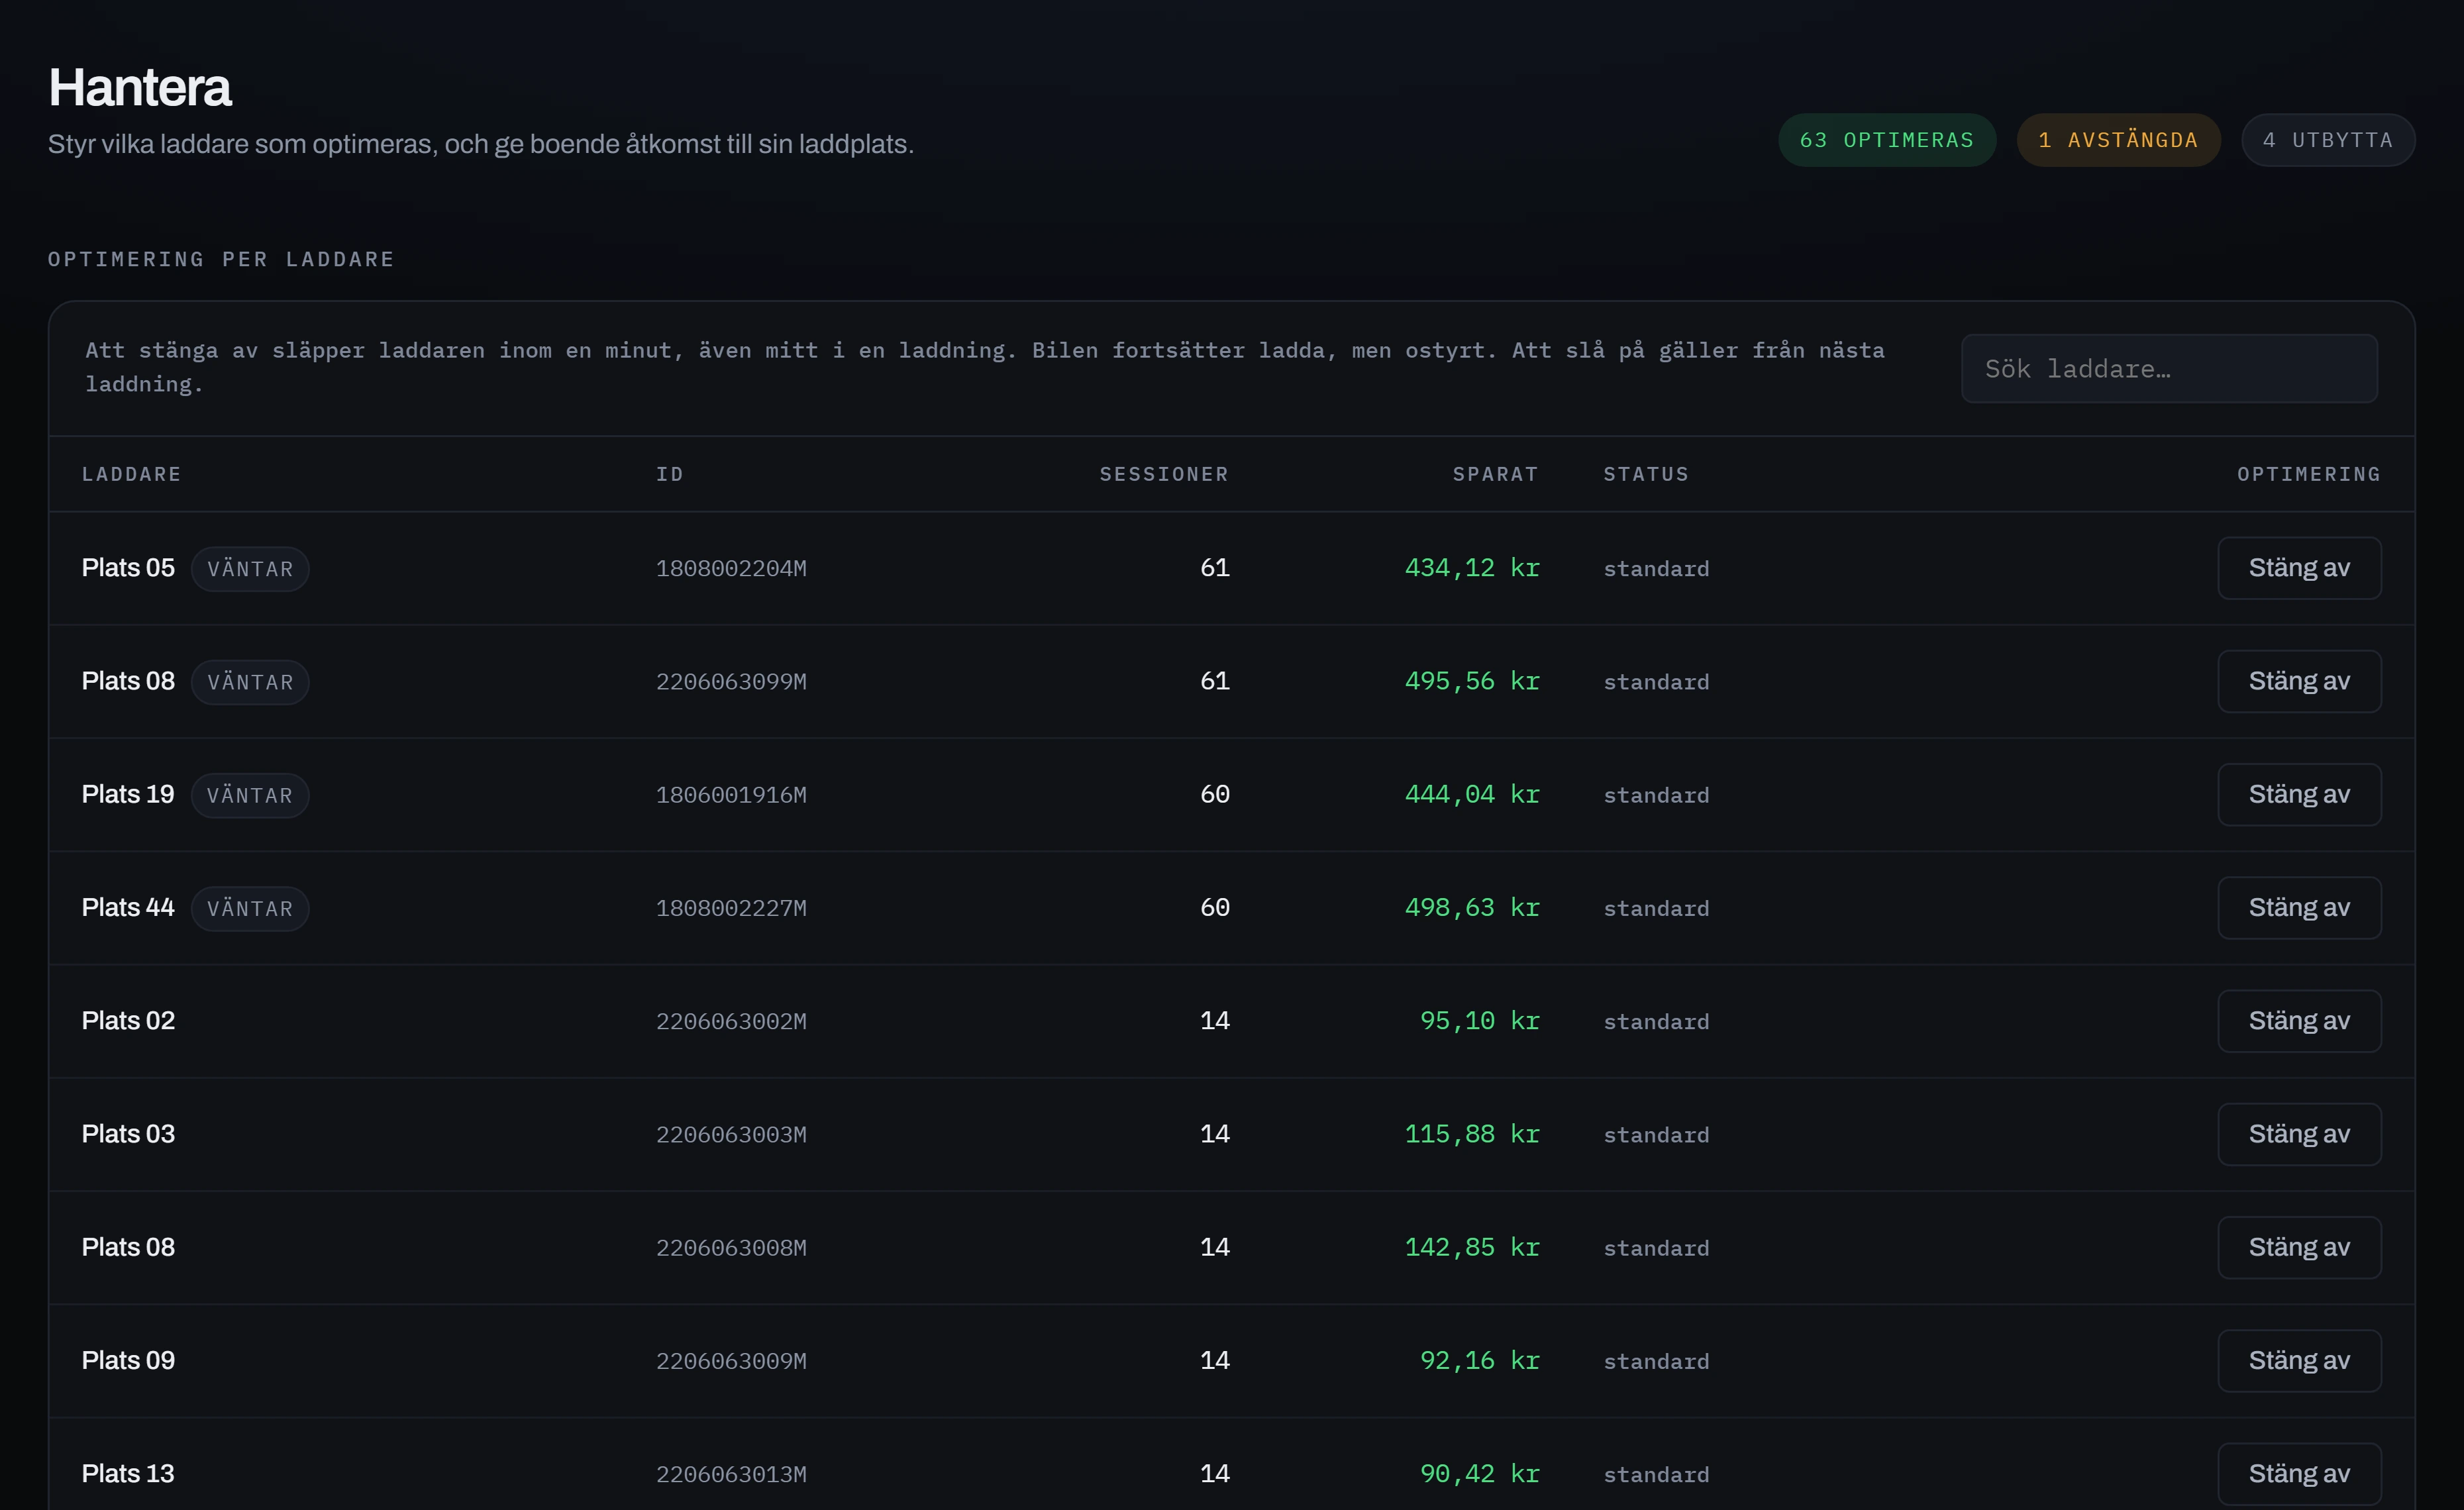The height and width of the screenshot is (1510, 2464).
Task: Select charger ID 1808002204M
Action: [x=731, y=568]
